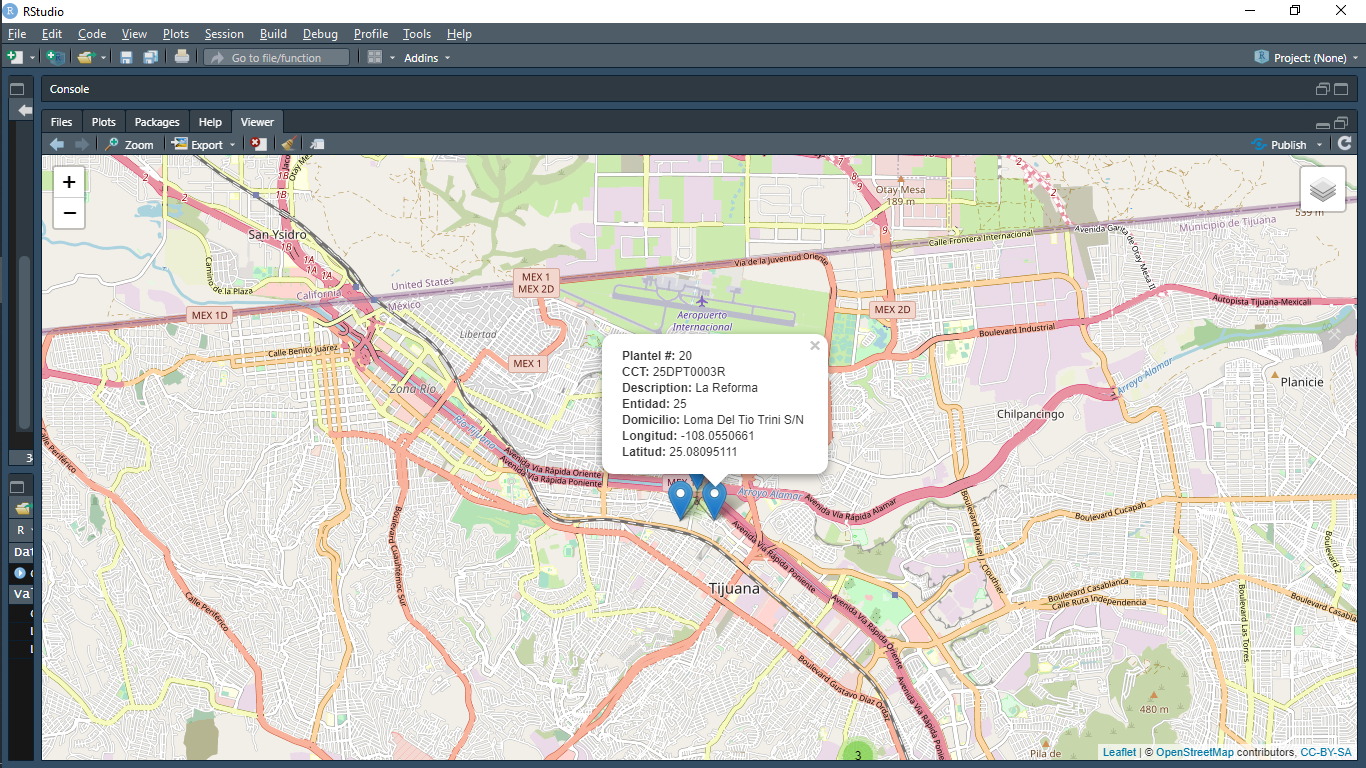Show the Viewer content in a new window
Image resolution: width=1366 pixels, height=768 pixels.
(x=316, y=143)
